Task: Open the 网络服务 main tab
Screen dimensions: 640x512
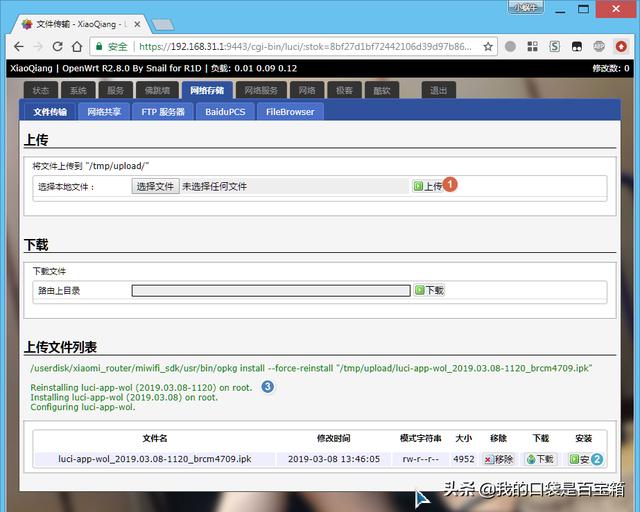Action: point(261,90)
